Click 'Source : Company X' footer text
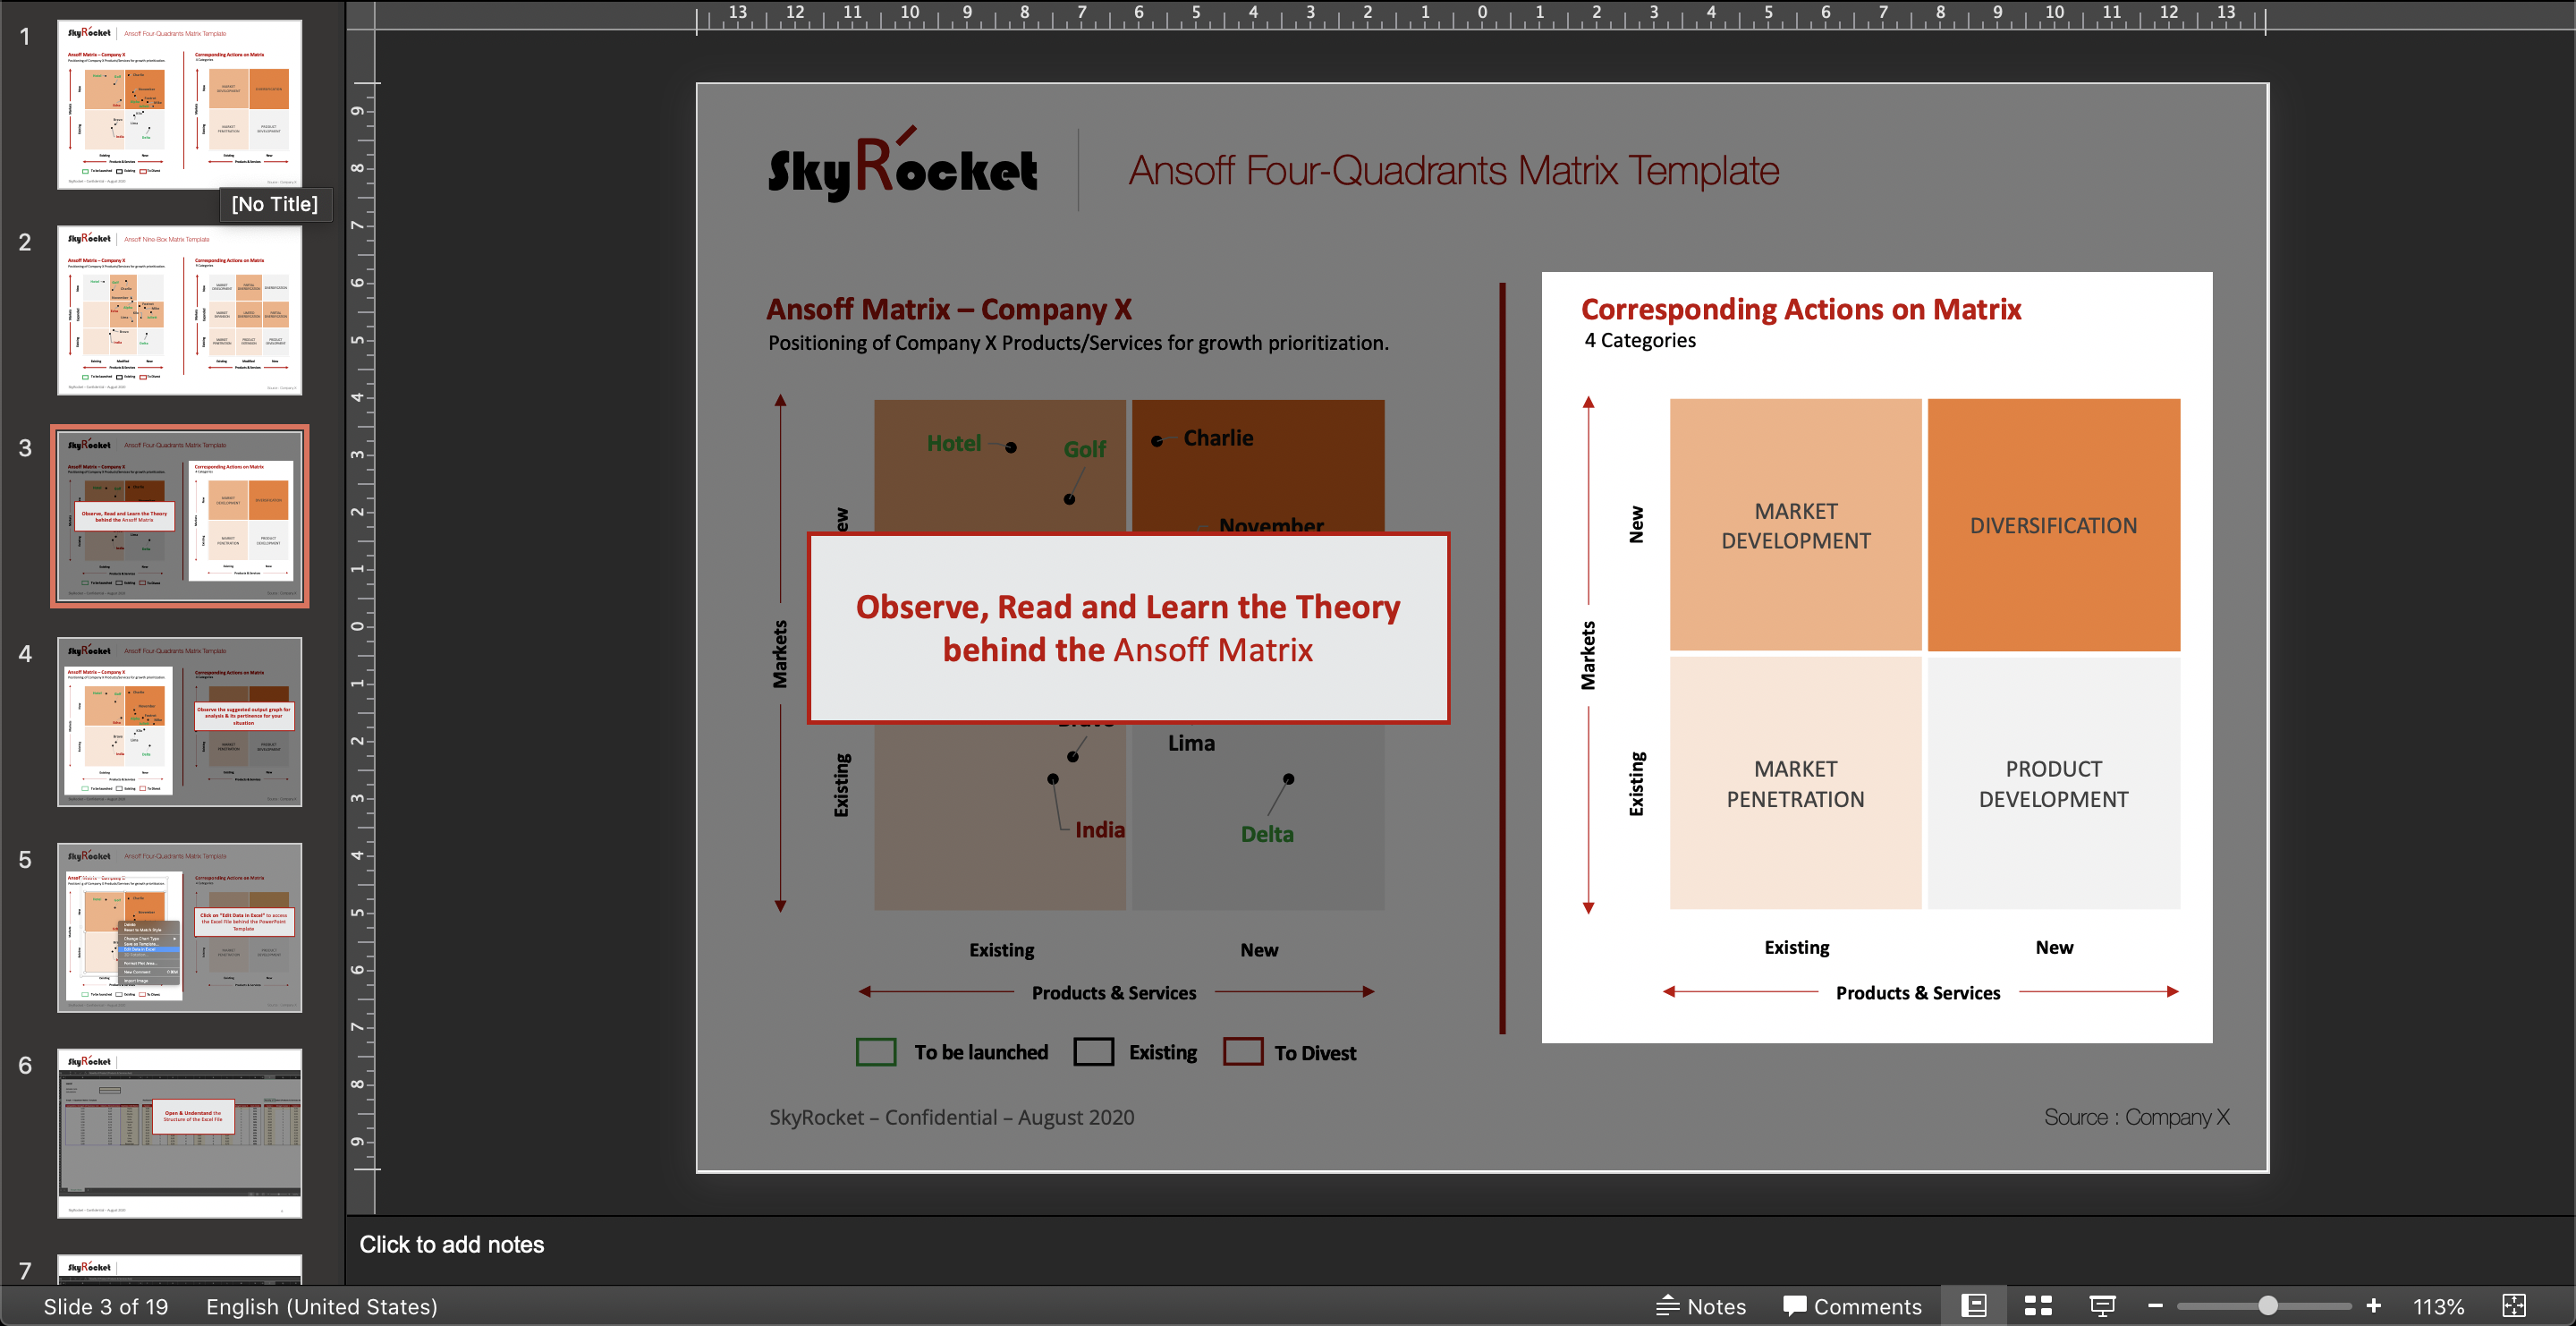Viewport: 2576px width, 1326px height. click(x=2137, y=1117)
